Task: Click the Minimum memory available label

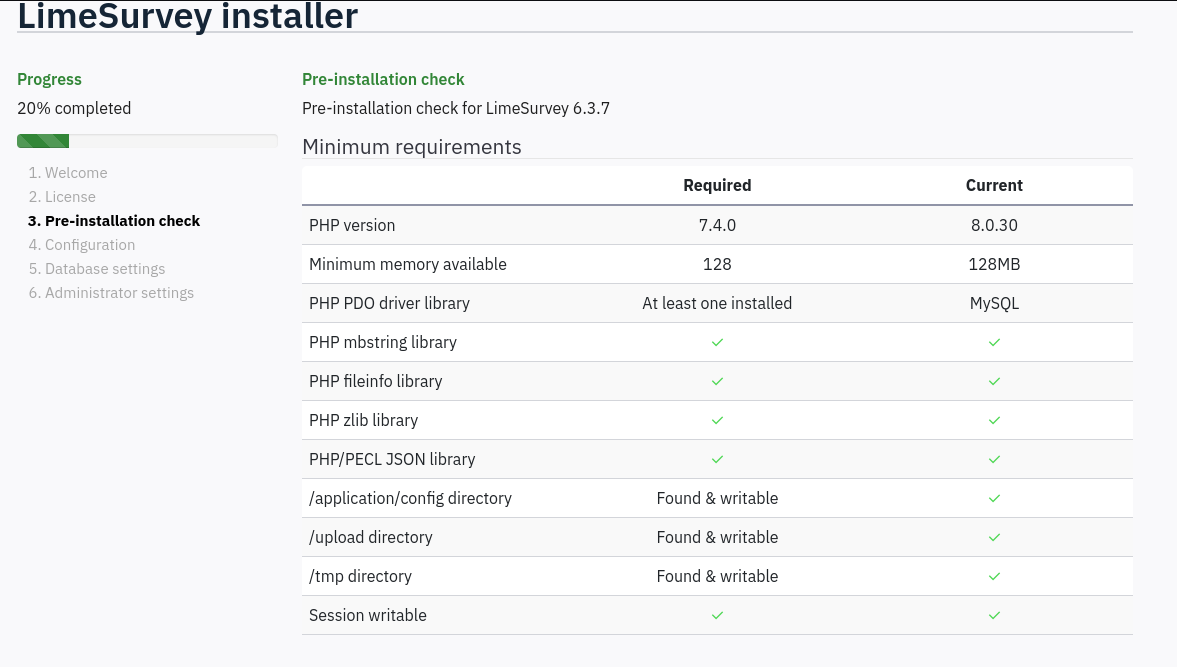Action: 408,264
